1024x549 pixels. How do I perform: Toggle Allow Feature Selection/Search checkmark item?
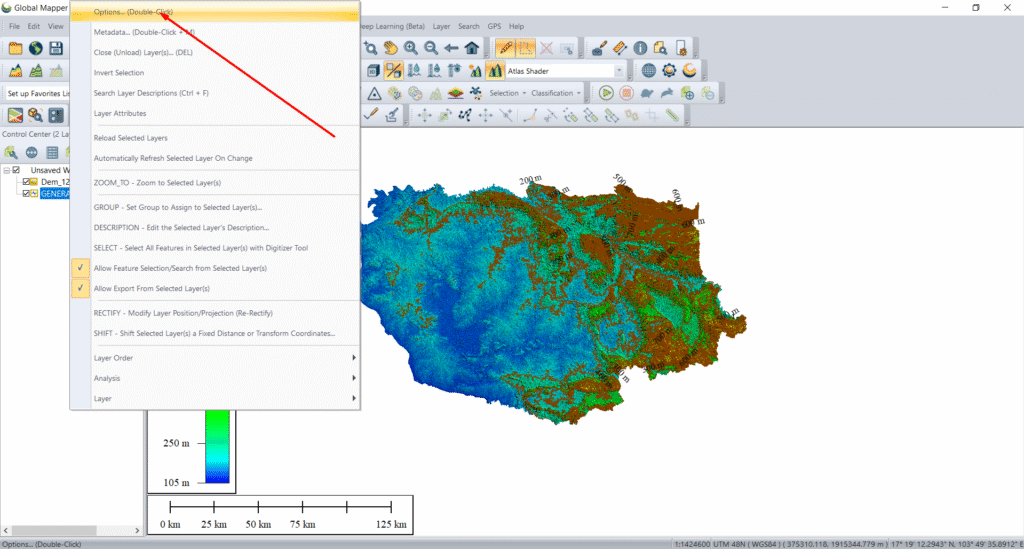coord(180,268)
